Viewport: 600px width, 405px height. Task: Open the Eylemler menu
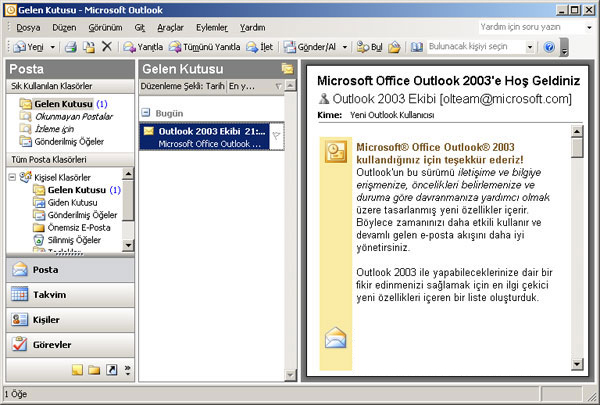pyautogui.click(x=212, y=28)
